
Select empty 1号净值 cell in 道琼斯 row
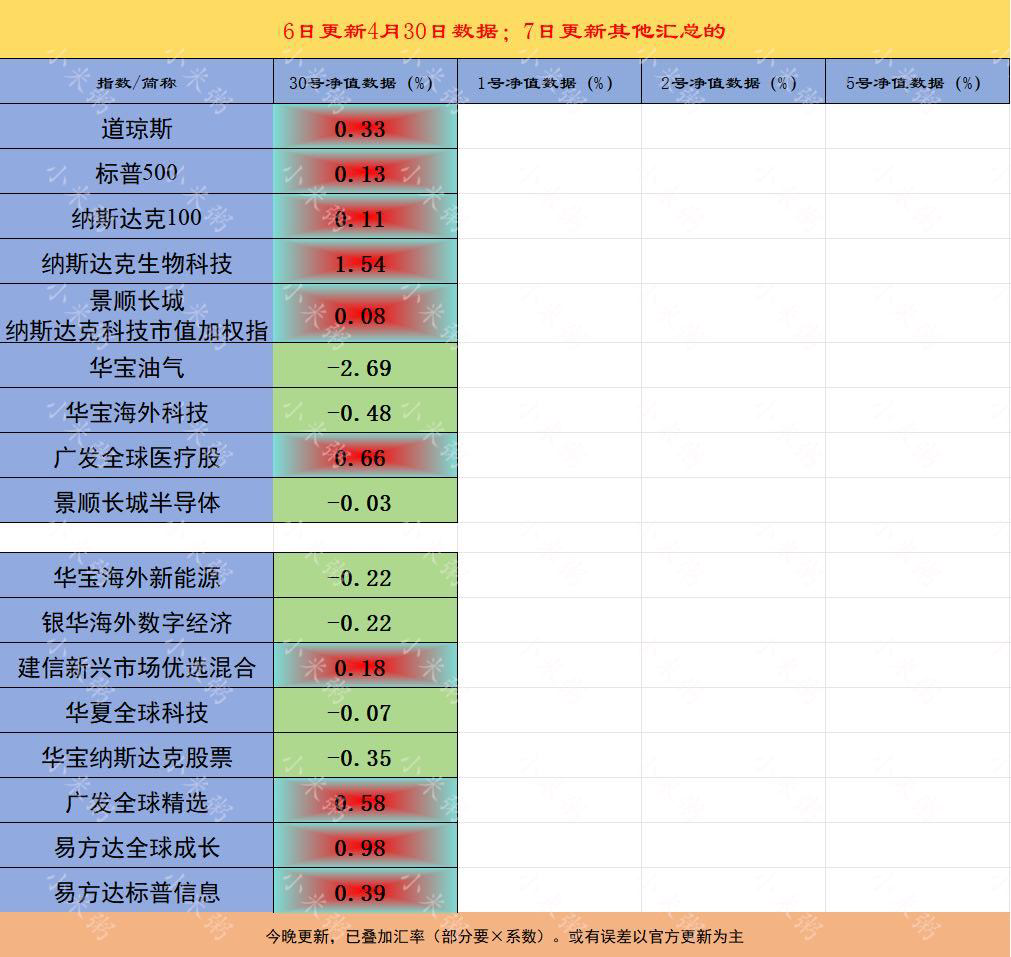click(549, 127)
